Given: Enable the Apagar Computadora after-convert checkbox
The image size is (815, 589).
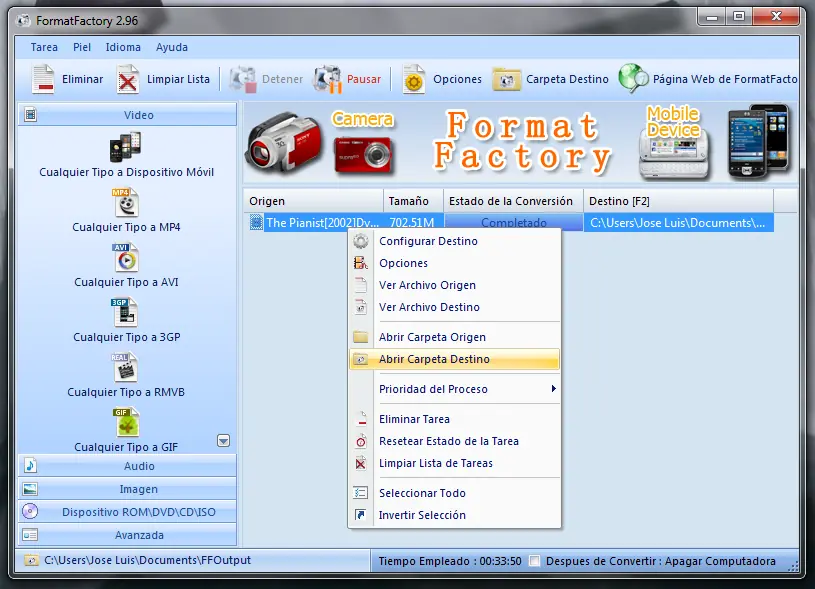Looking at the screenshot, I should tap(534, 561).
